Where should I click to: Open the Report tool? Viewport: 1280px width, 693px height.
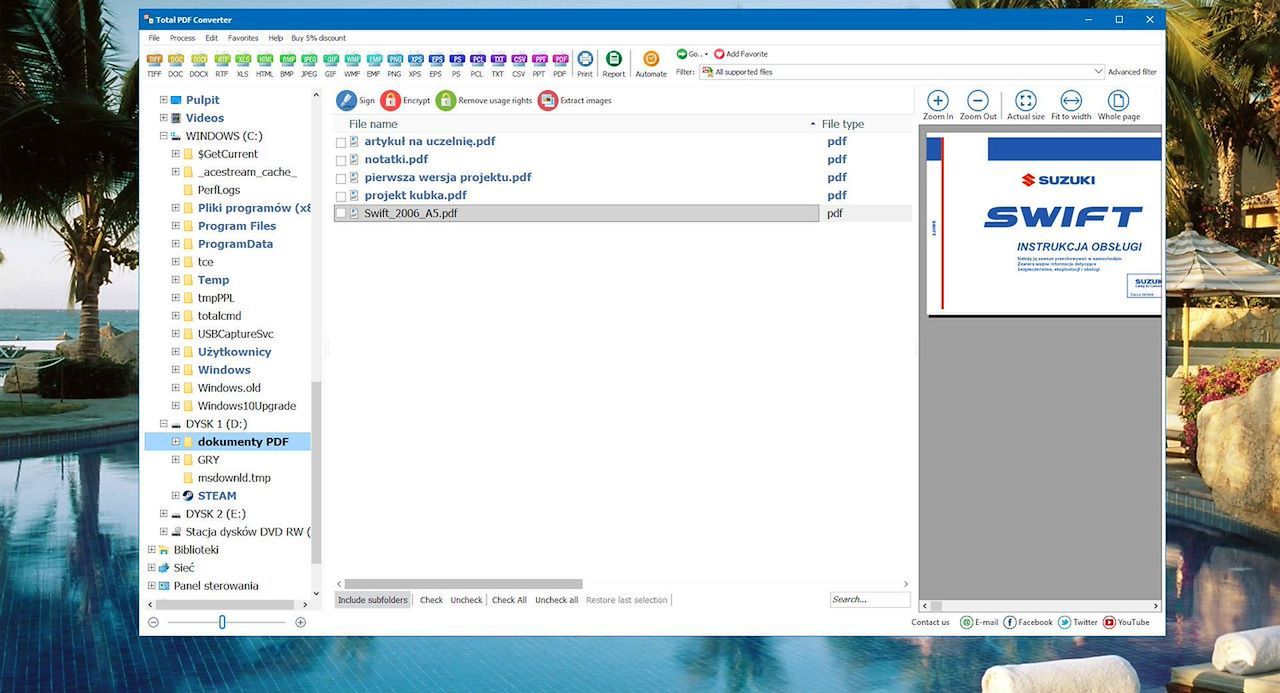point(614,64)
